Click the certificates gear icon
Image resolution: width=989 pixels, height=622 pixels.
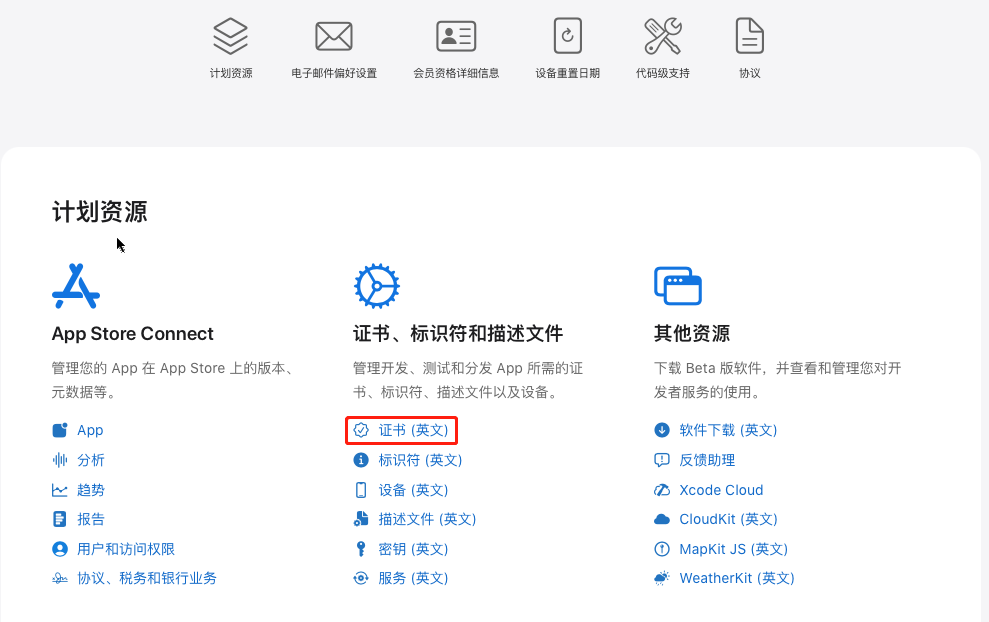tap(377, 286)
